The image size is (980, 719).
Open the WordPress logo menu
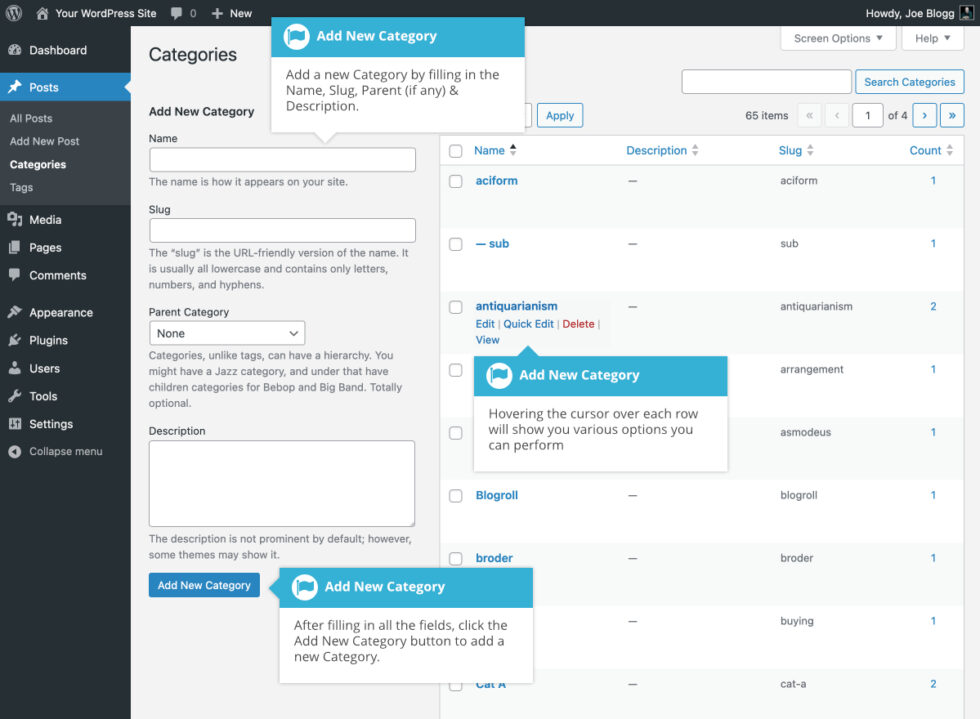pos(14,13)
